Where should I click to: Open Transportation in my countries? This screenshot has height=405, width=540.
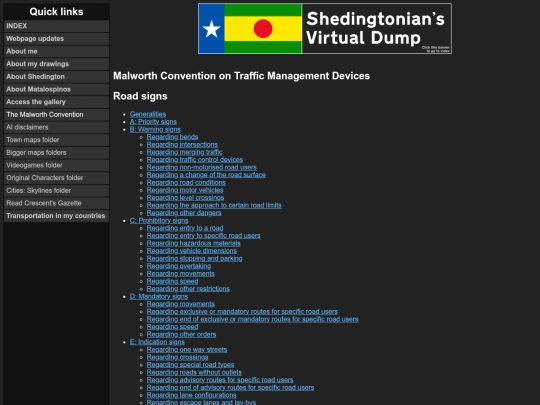[56, 216]
